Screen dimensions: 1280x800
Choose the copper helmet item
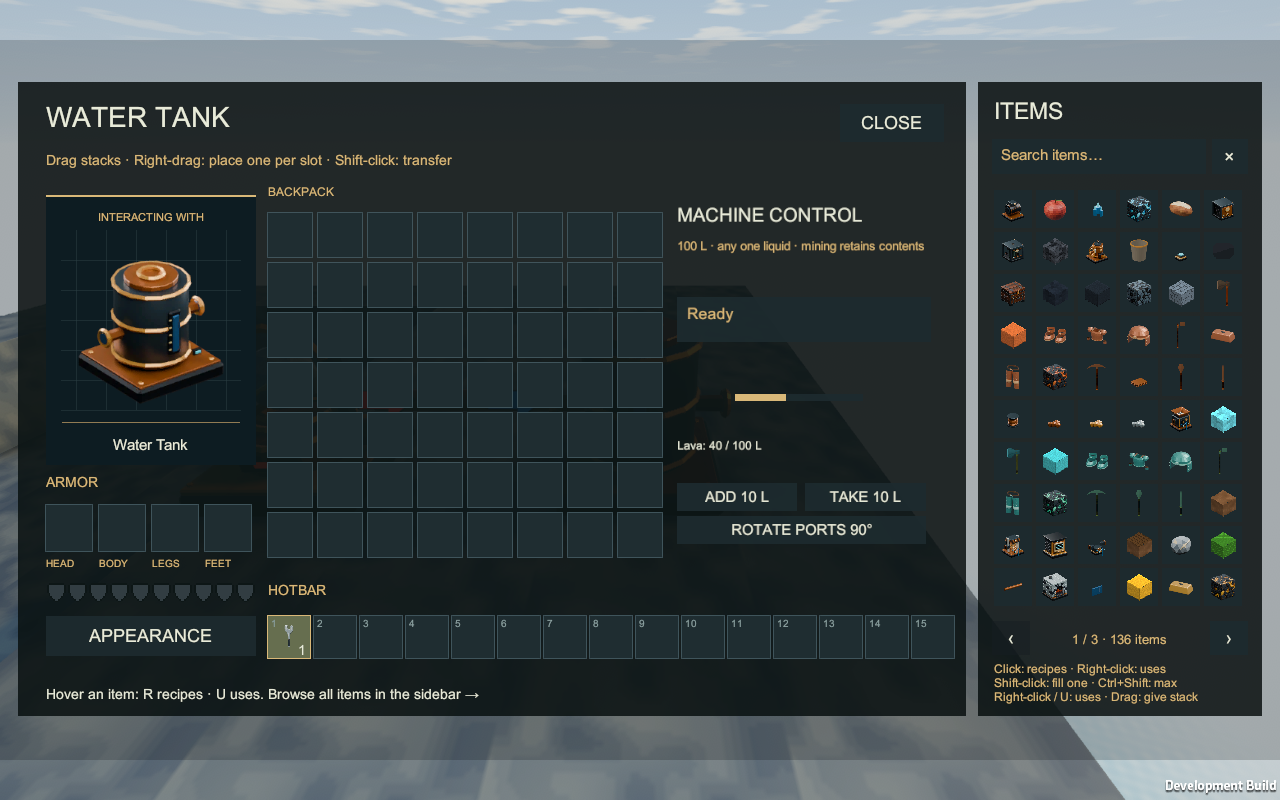(1139, 335)
